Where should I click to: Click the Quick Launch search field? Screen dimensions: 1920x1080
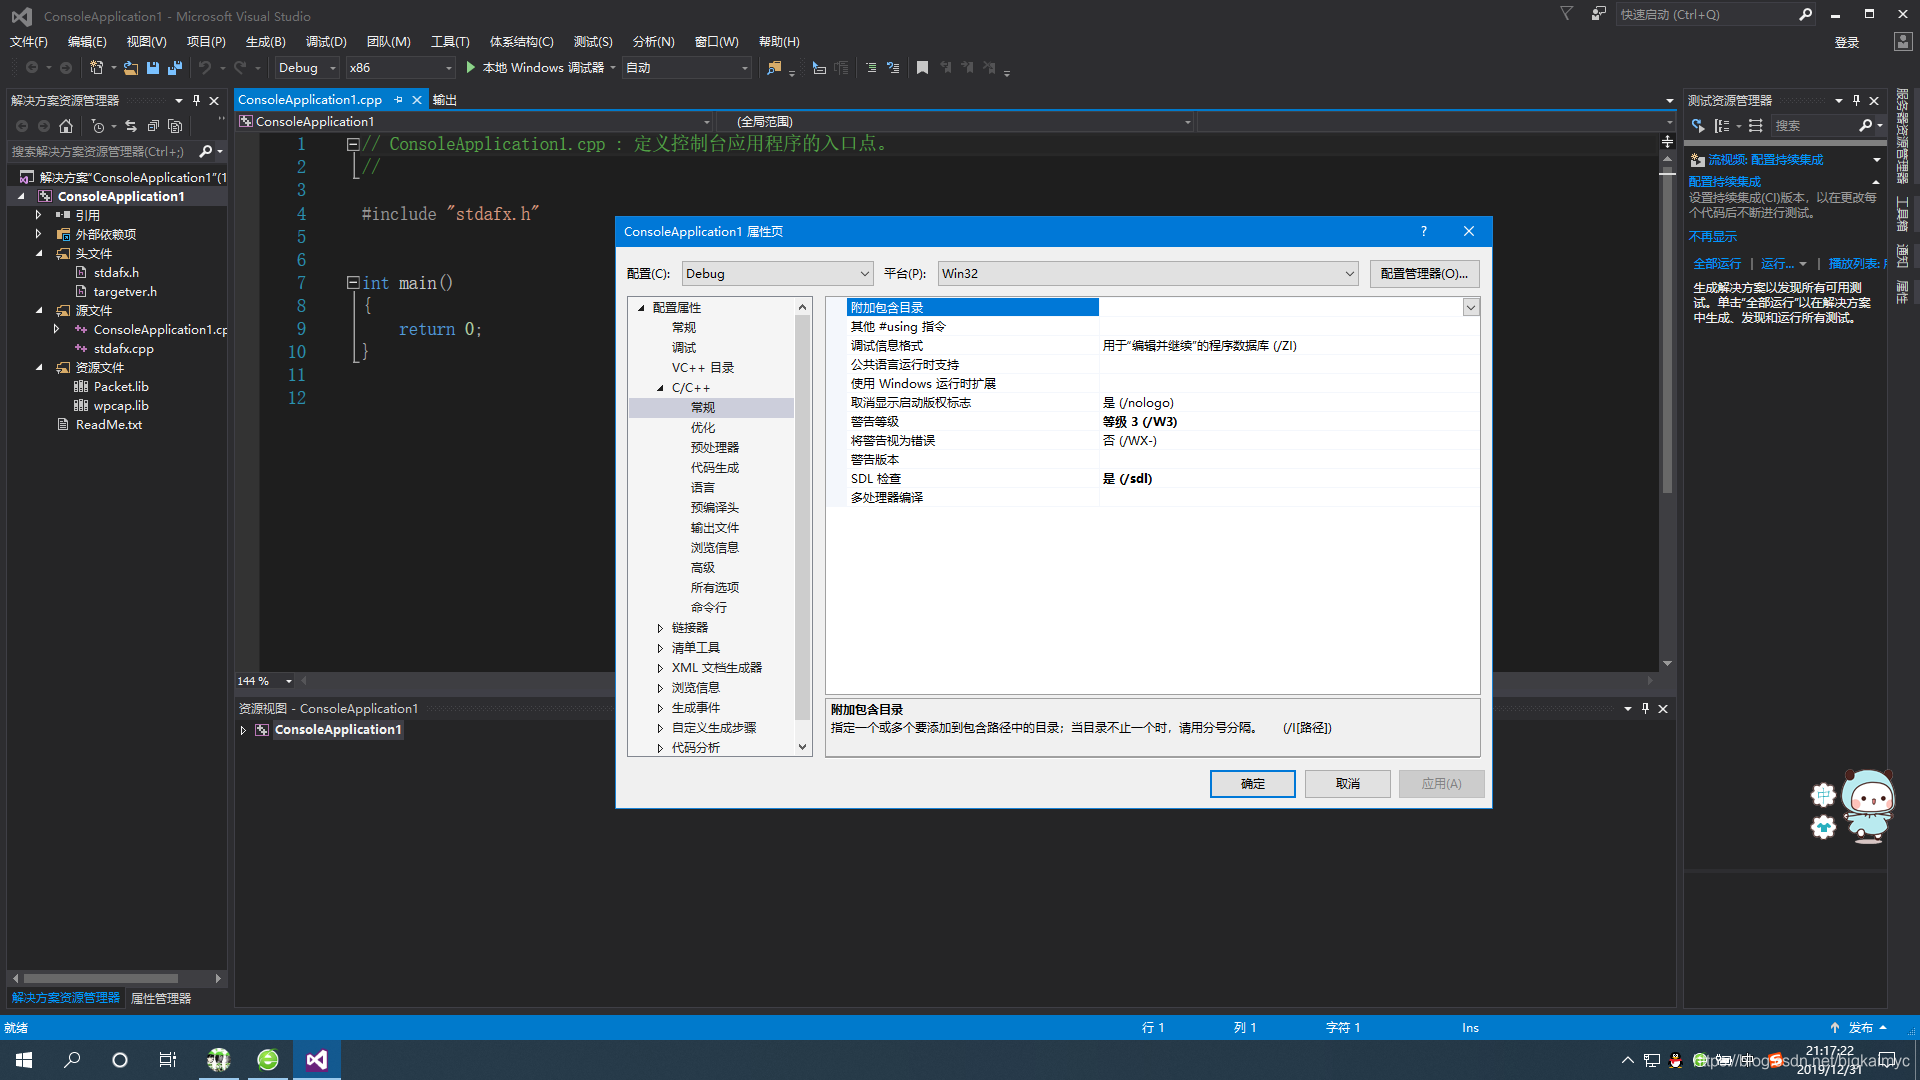coord(1707,14)
